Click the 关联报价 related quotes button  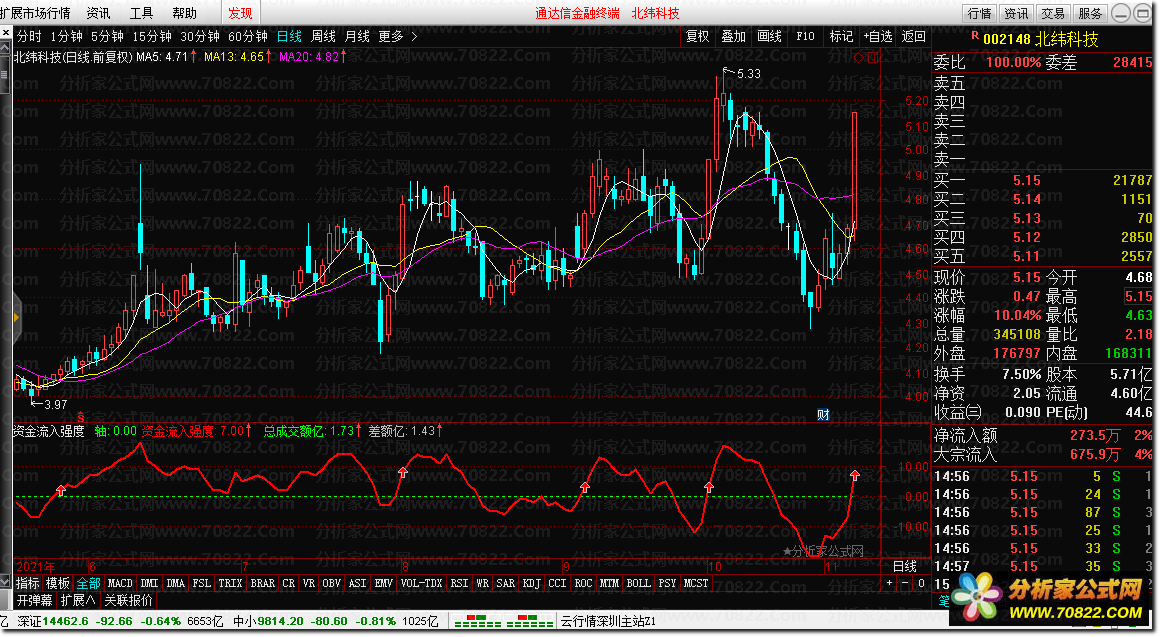(129, 600)
